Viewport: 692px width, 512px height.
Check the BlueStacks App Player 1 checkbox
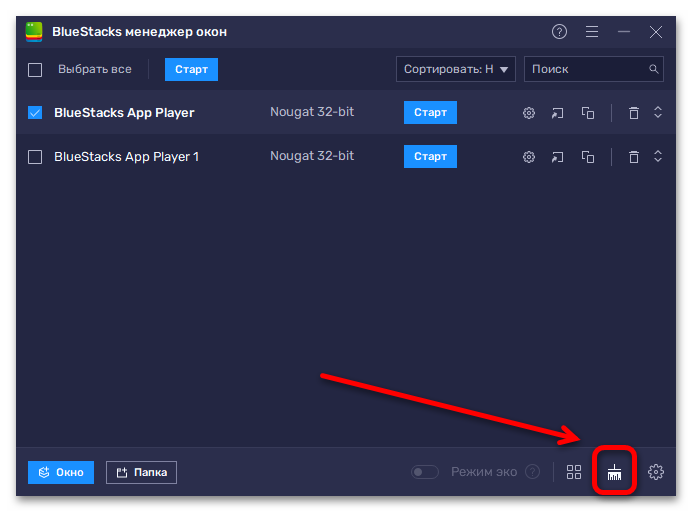click(35, 157)
